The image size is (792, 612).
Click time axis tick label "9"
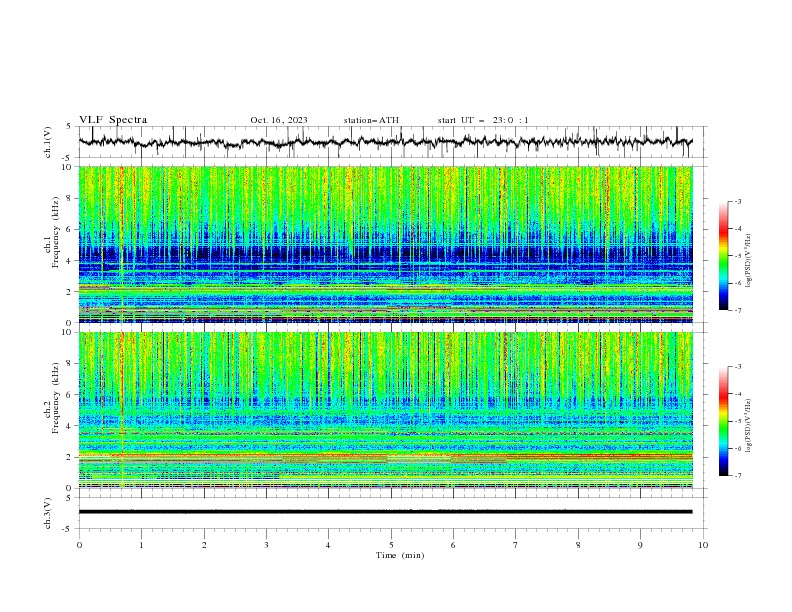point(640,545)
